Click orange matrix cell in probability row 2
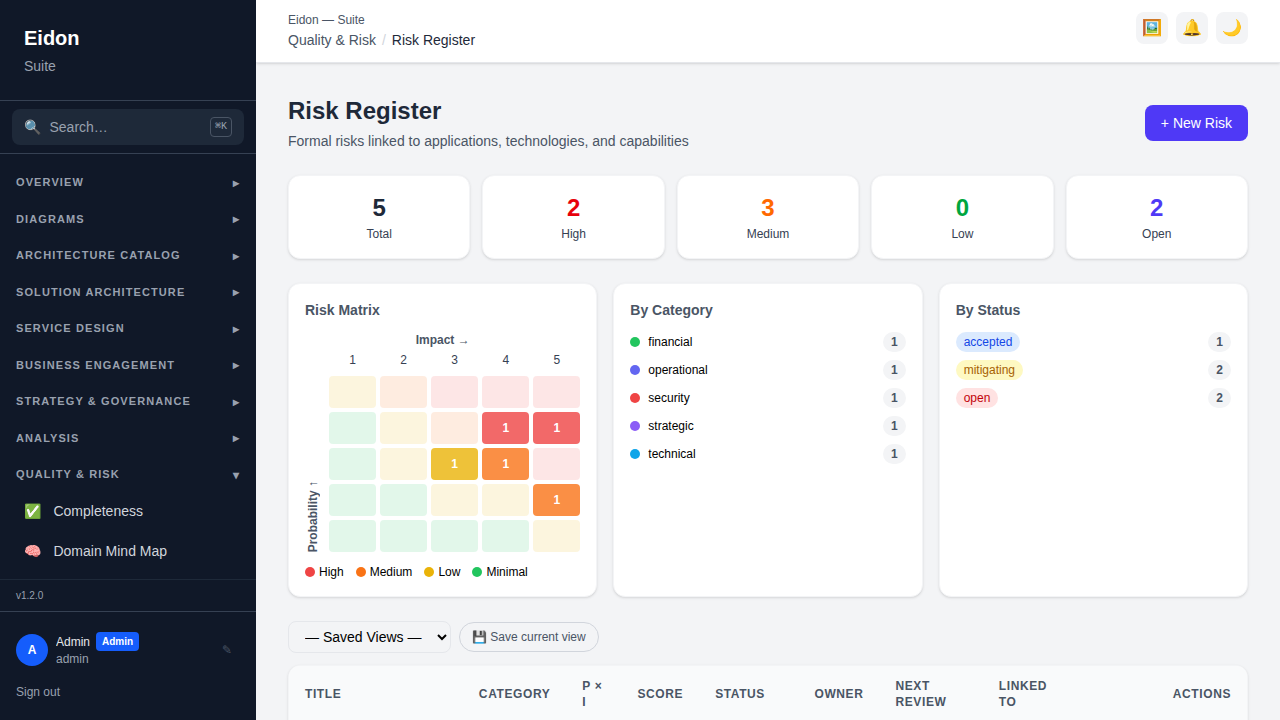 pos(556,500)
